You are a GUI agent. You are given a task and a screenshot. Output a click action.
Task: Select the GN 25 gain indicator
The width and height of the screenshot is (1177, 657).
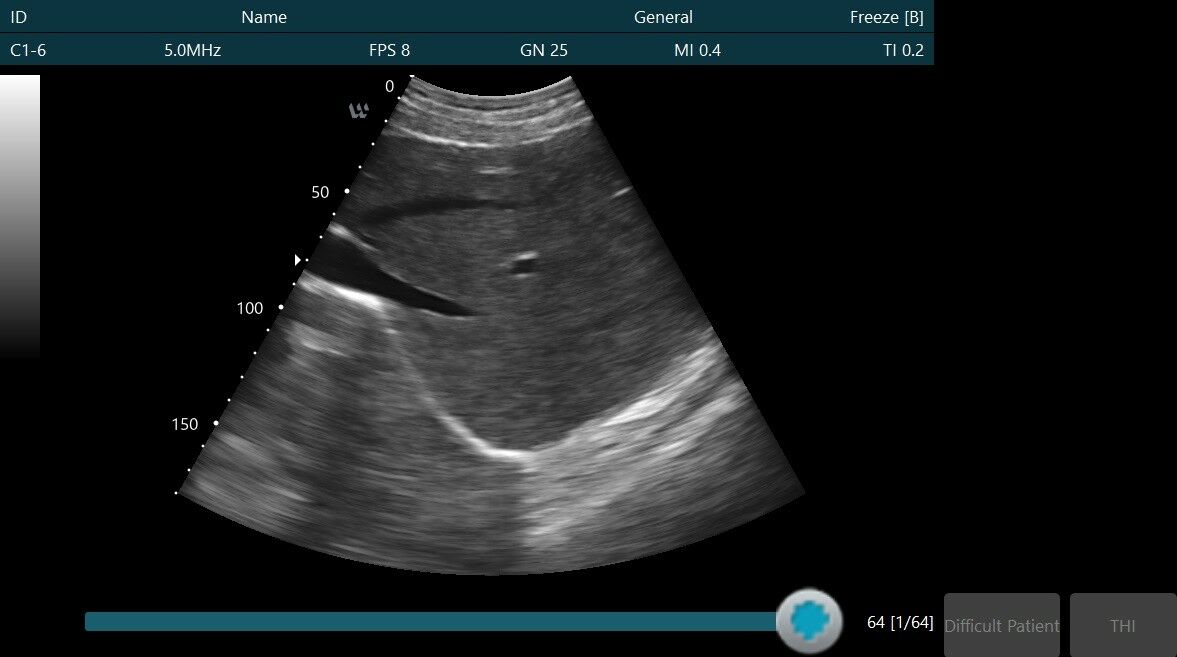click(x=545, y=50)
